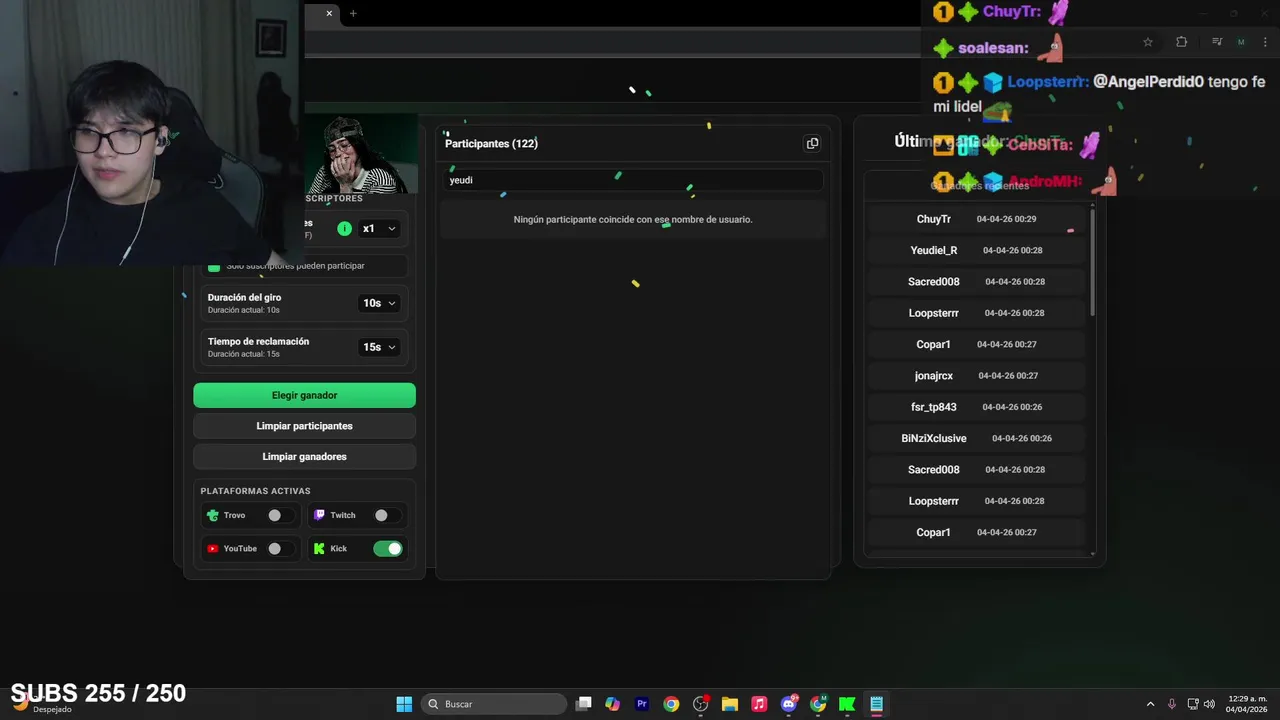
Task: Select the fsr_tp843 winner row
Action: pyautogui.click(x=976, y=407)
